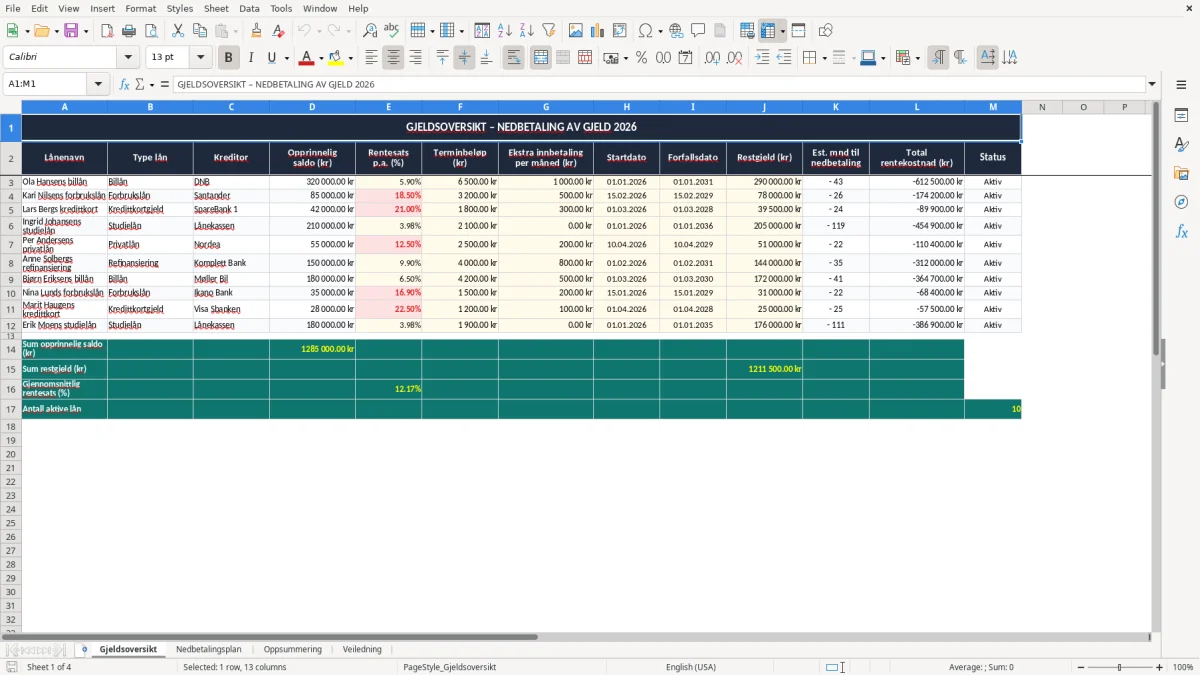Screen dimensions: 1200x675
Task: Zoom out with the minus button
Action: (1080, 667)
